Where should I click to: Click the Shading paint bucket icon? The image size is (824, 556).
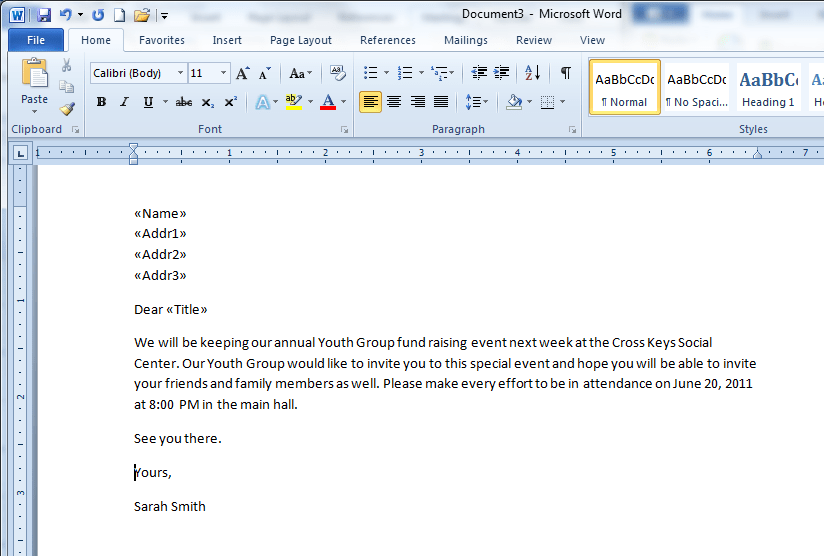click(514, 101)
